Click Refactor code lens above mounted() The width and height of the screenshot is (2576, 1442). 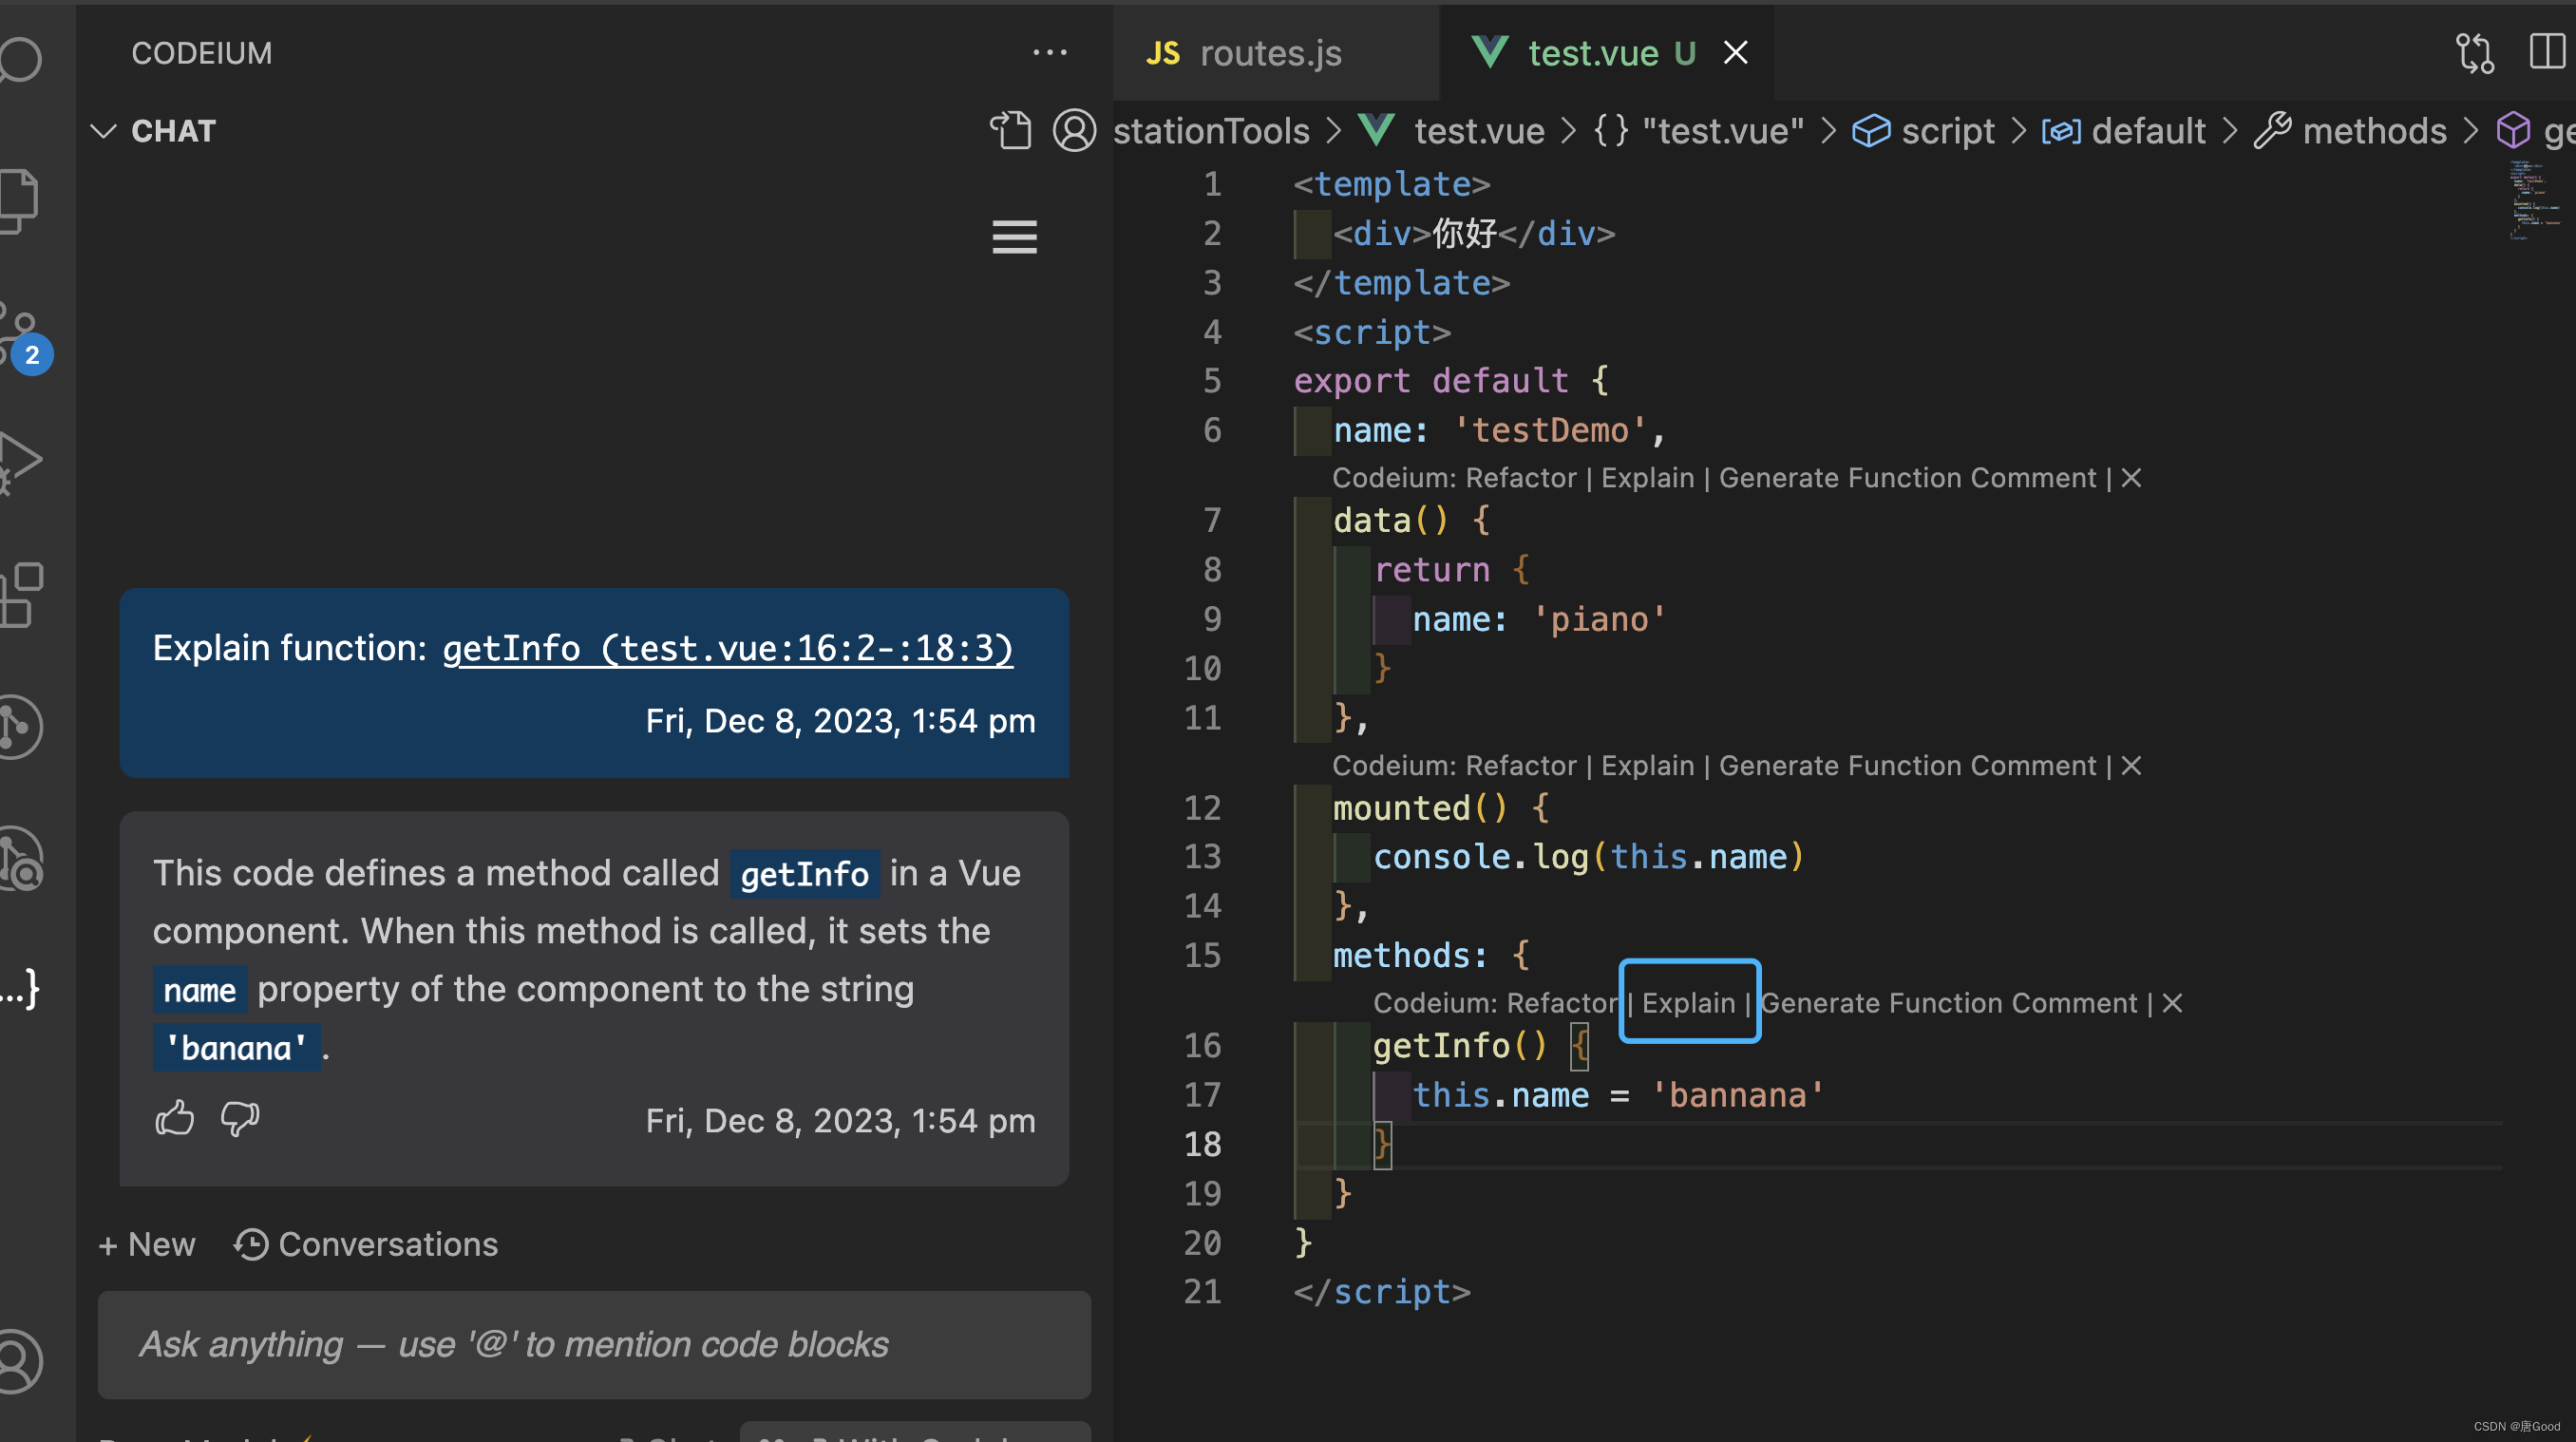1521,765
